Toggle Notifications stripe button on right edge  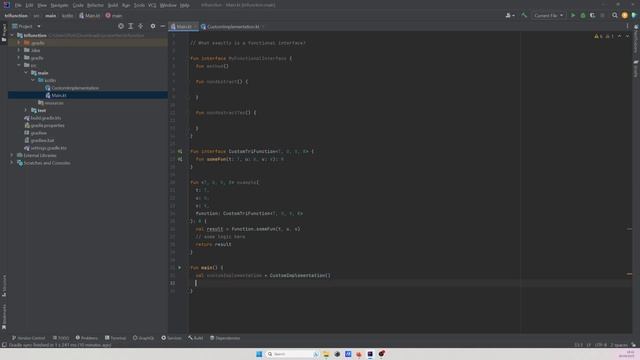[x=636, y=40]
